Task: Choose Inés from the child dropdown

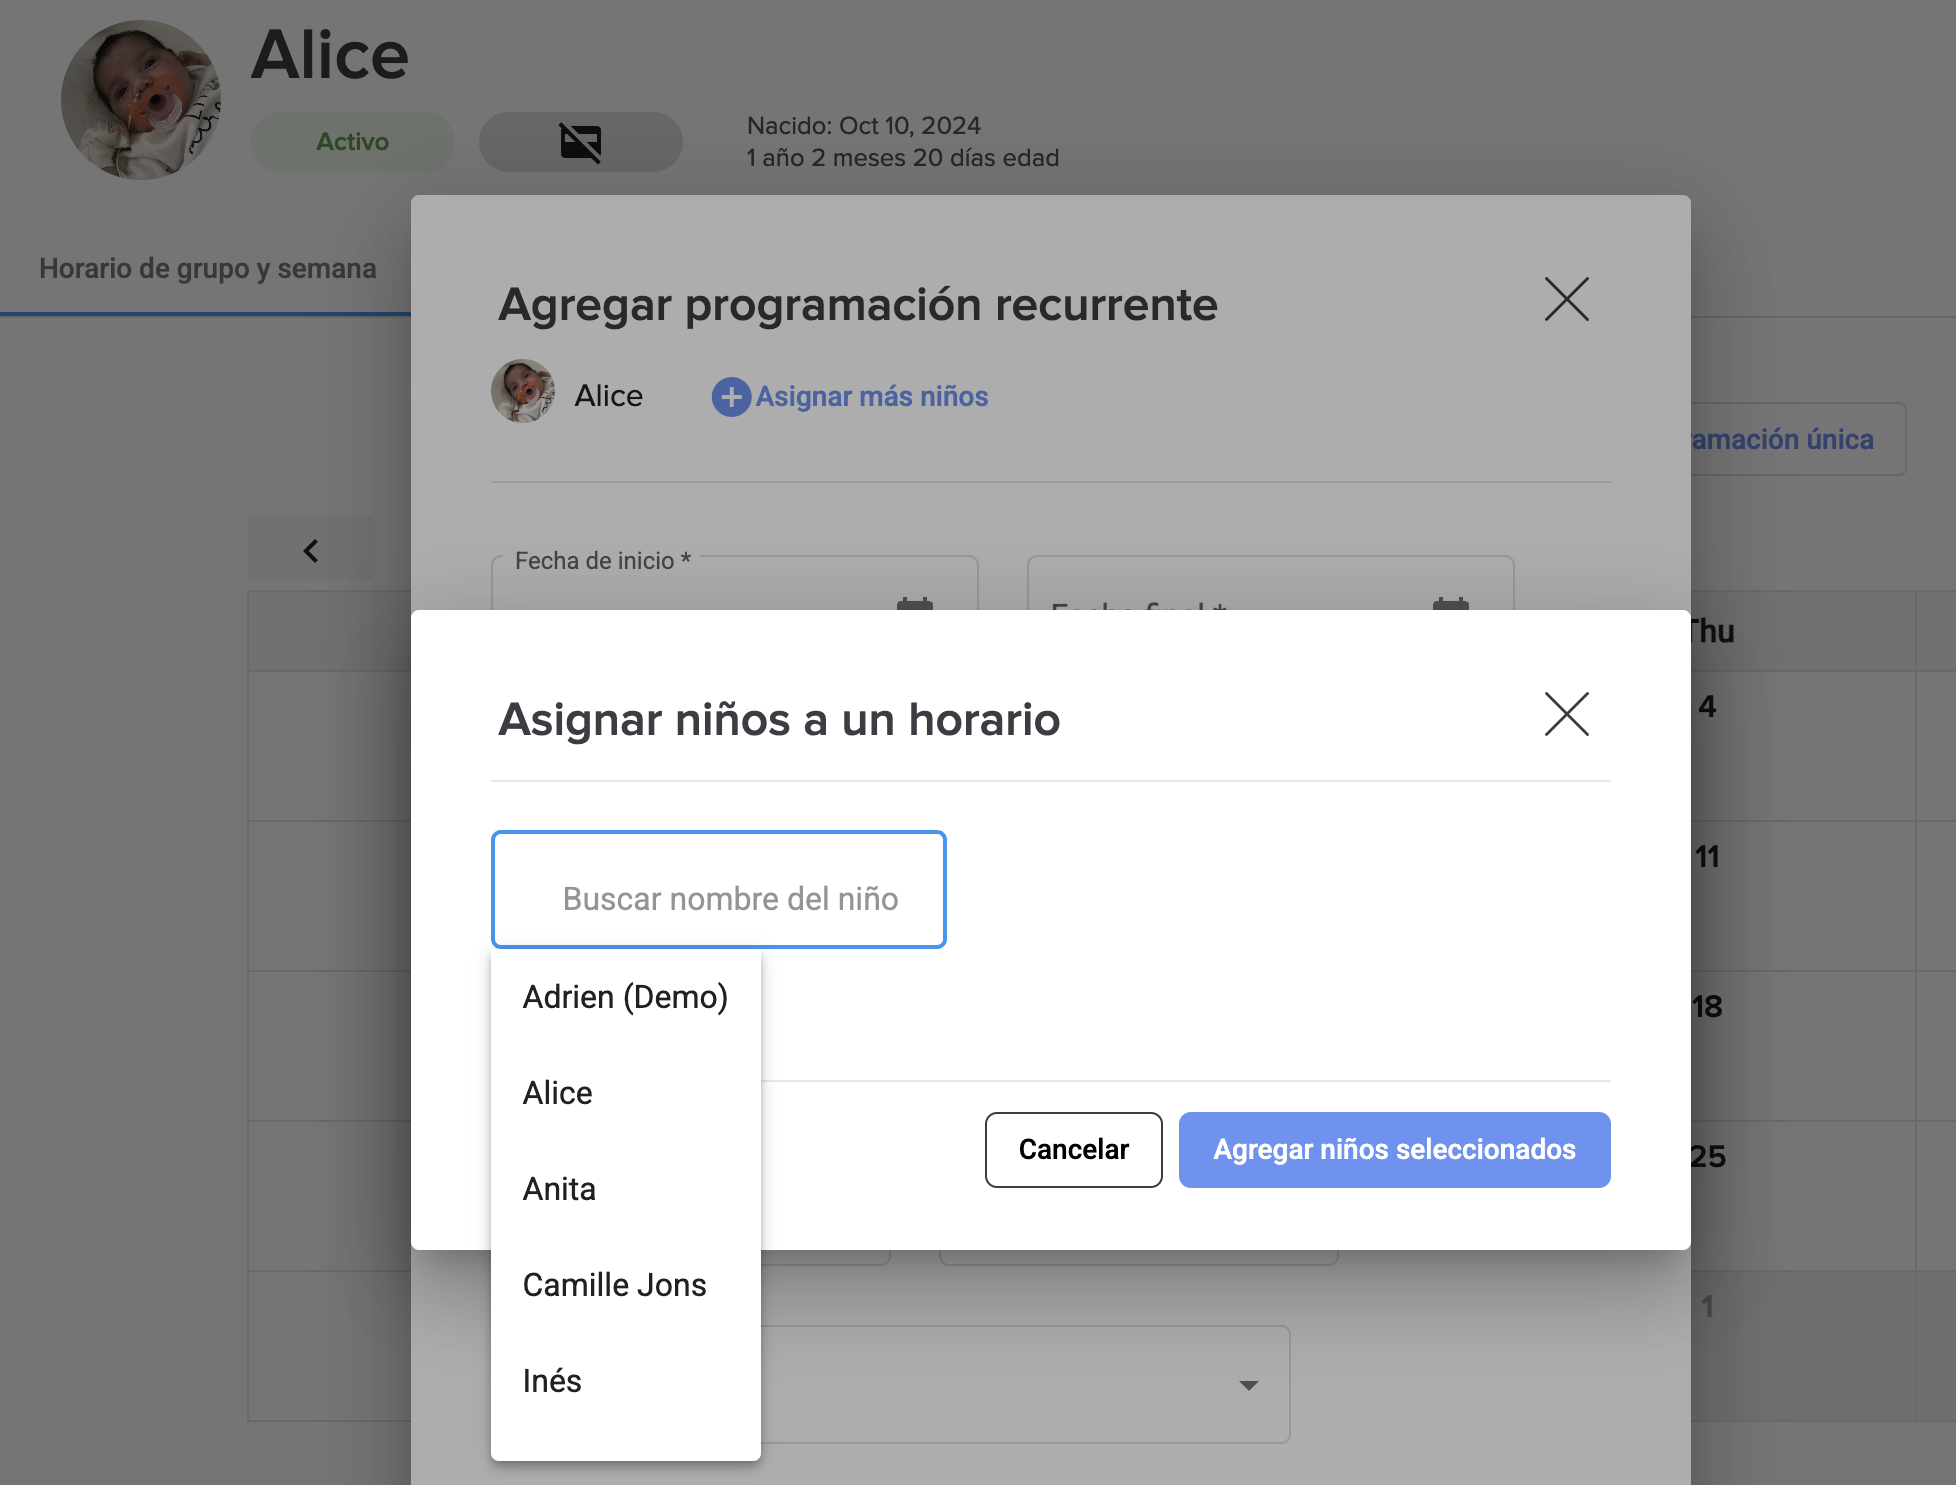Action: pyautogui.click(x=551, y=1381)
